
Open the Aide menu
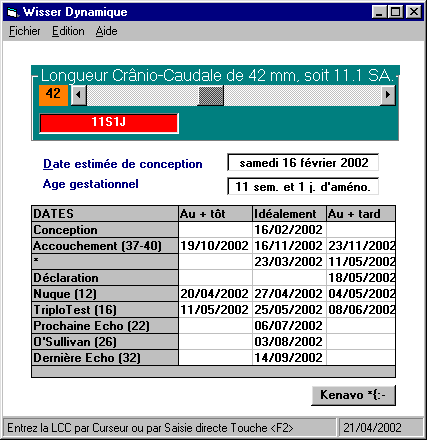point(106,31)
